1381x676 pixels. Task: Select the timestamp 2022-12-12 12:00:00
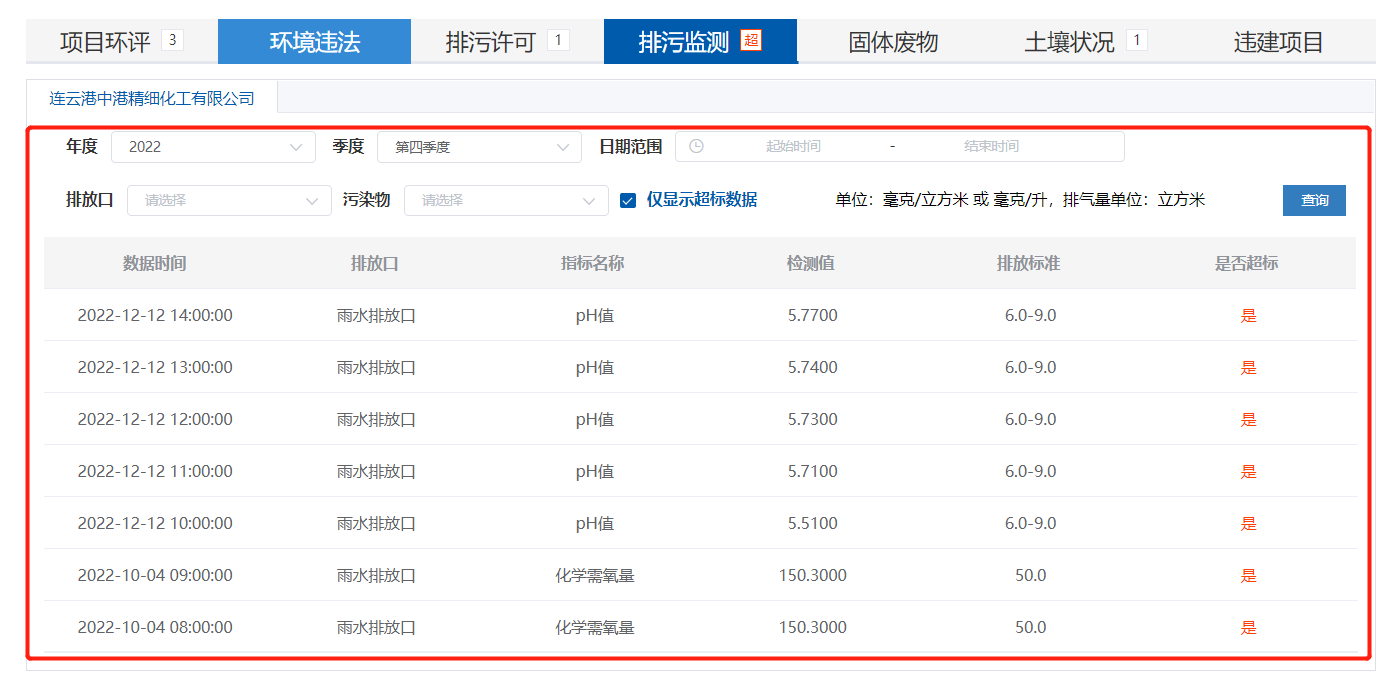155,420
